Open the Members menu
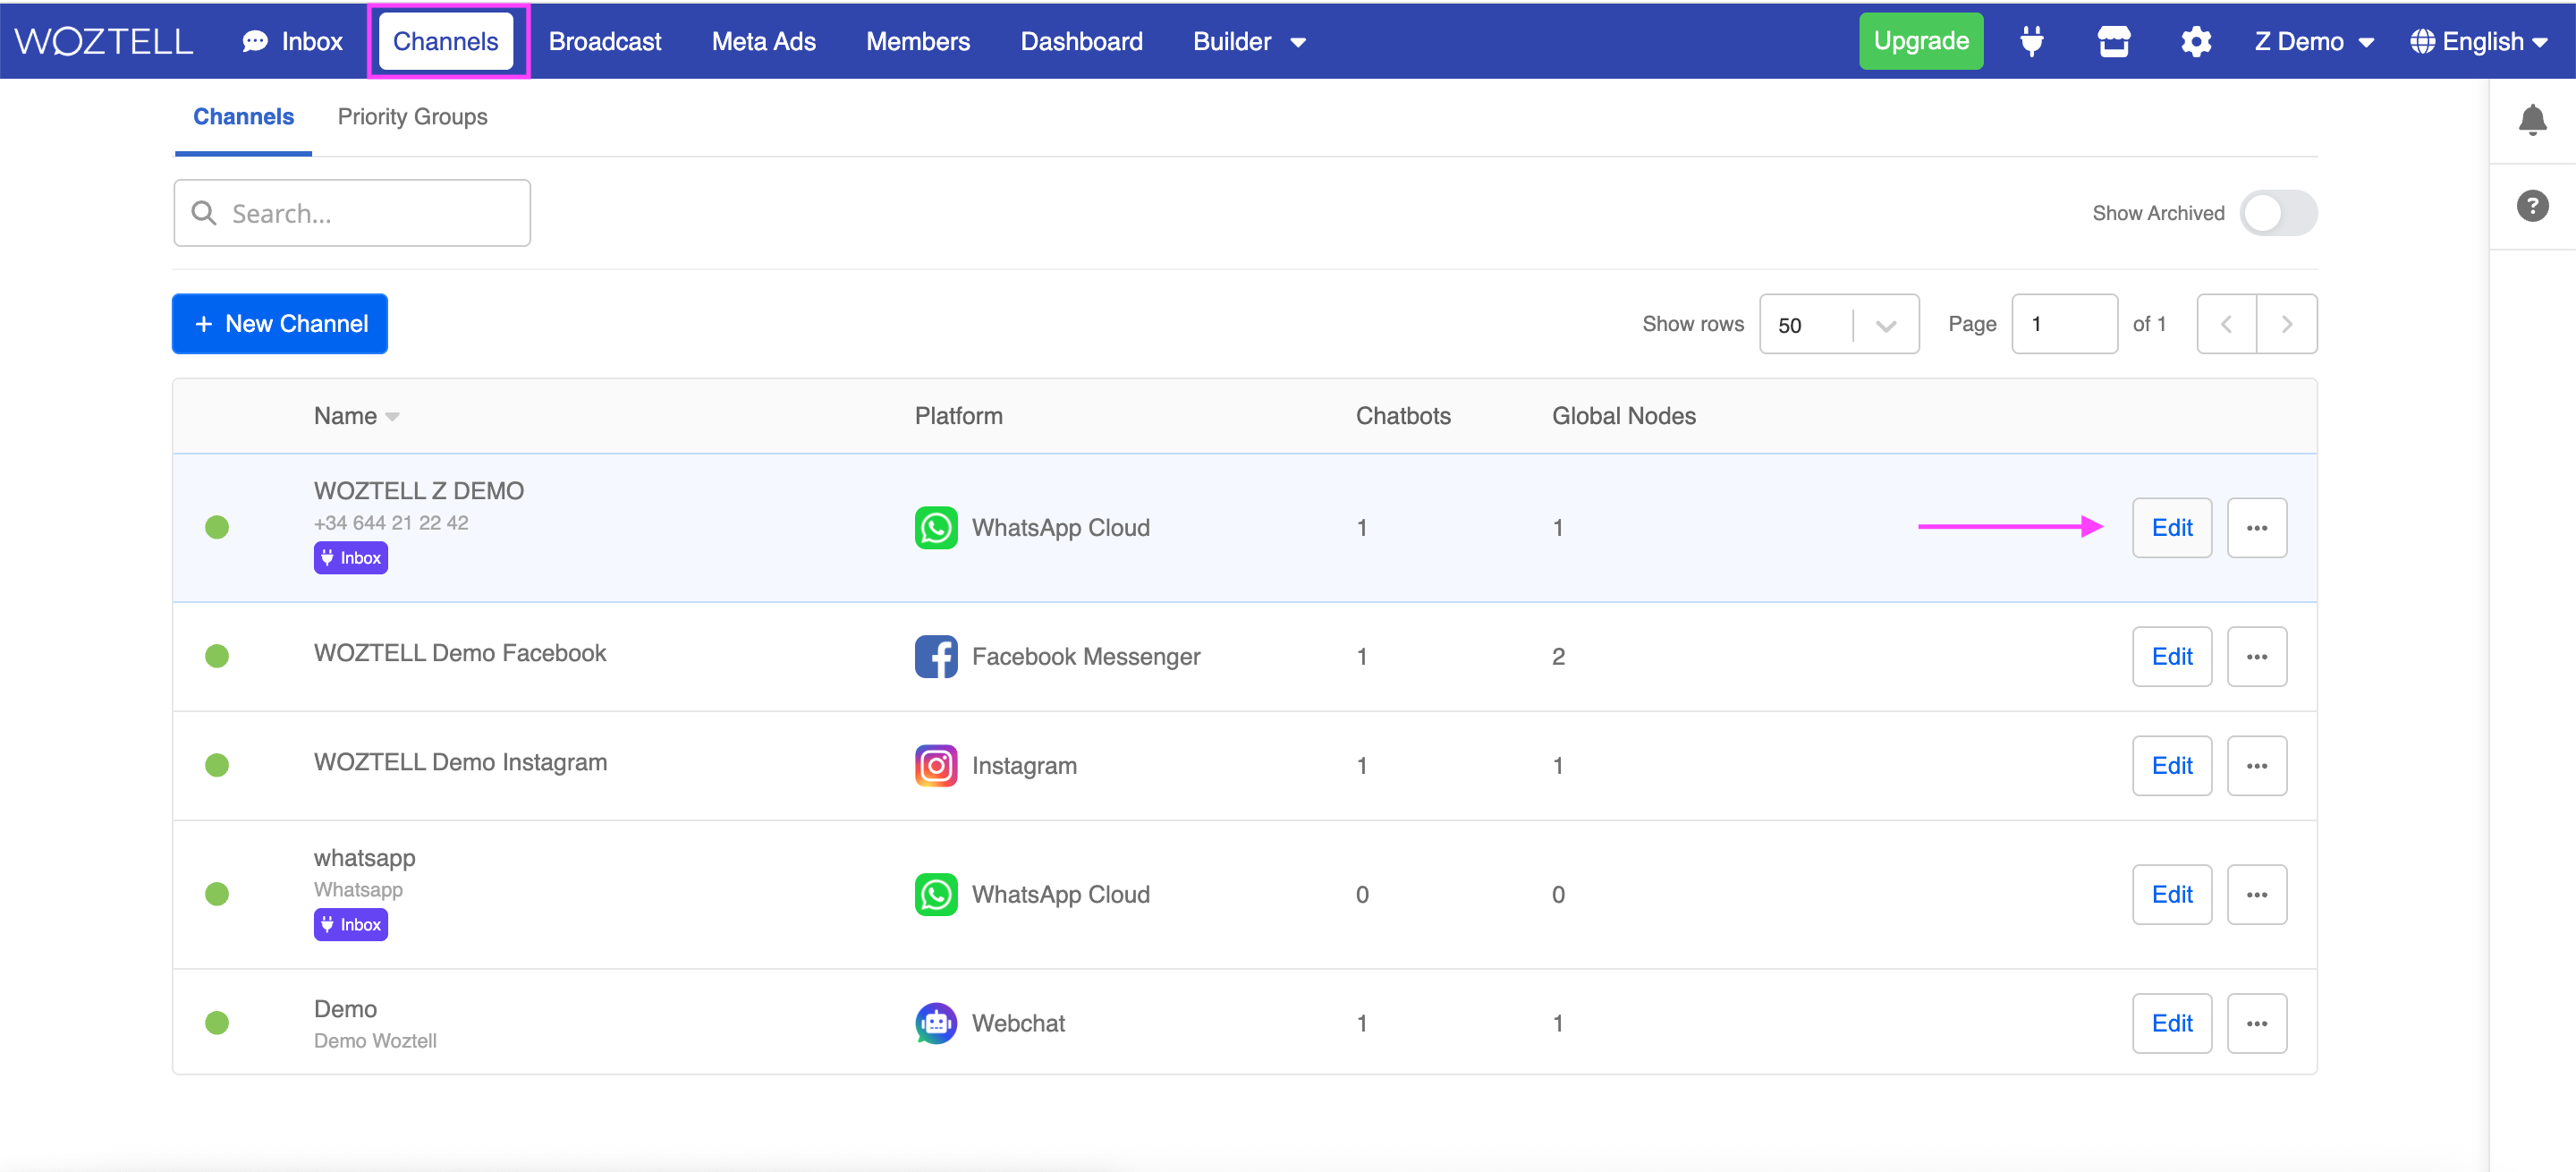The width and height of the screenshot is (2576, 1172). coord(917,41)
